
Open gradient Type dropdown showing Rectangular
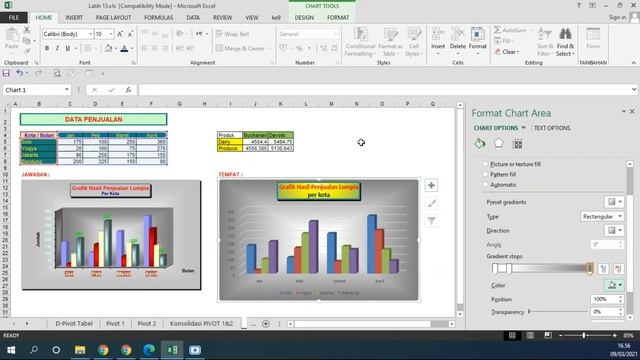click(602, 216)
